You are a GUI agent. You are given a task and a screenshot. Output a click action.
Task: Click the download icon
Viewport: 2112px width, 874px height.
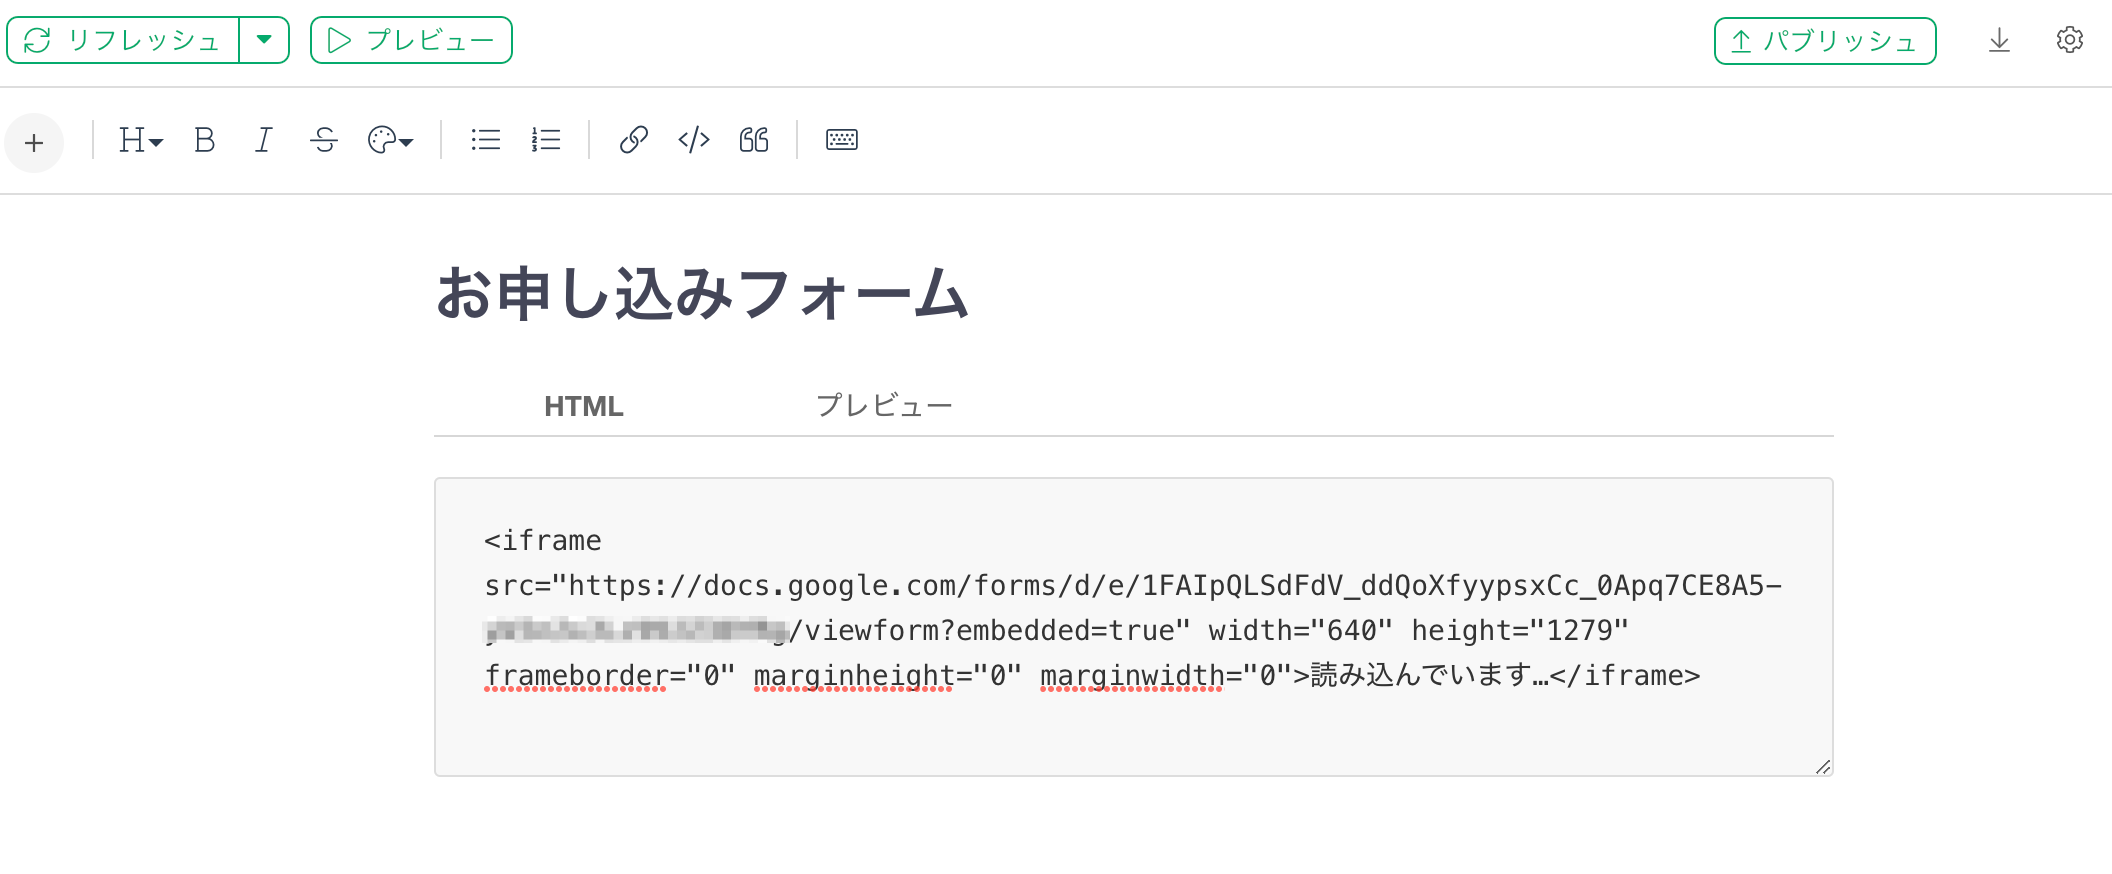(x=1999, y=41)
